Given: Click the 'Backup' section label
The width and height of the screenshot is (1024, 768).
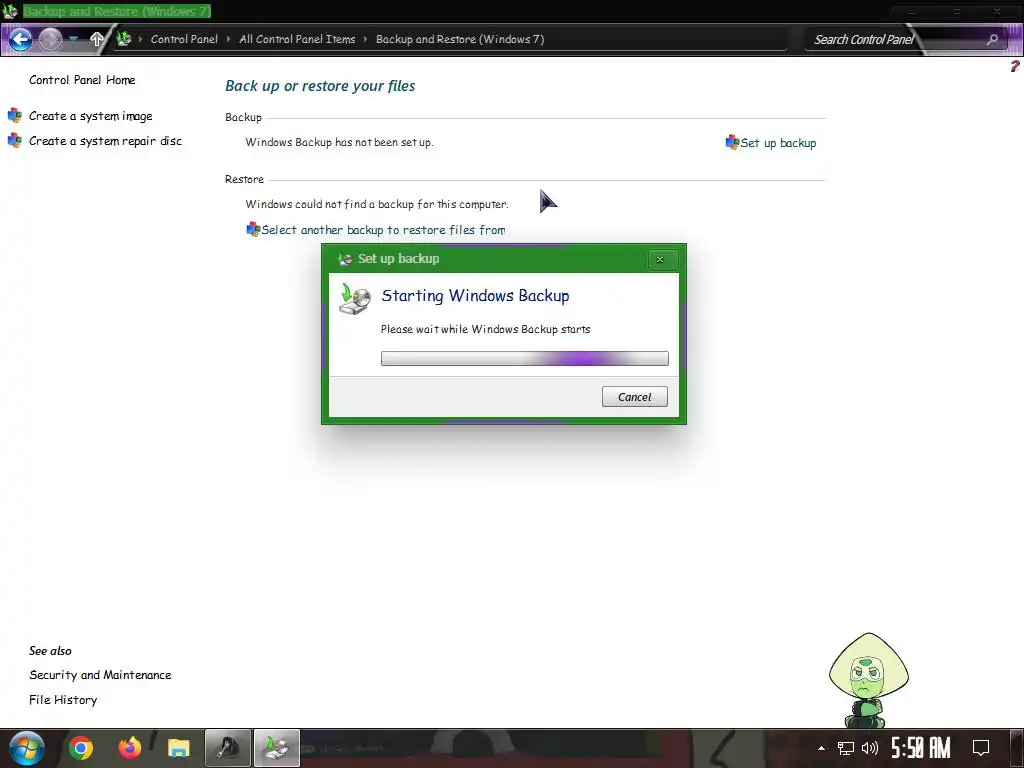Looking at the screenshot, I should click(243, 117).
